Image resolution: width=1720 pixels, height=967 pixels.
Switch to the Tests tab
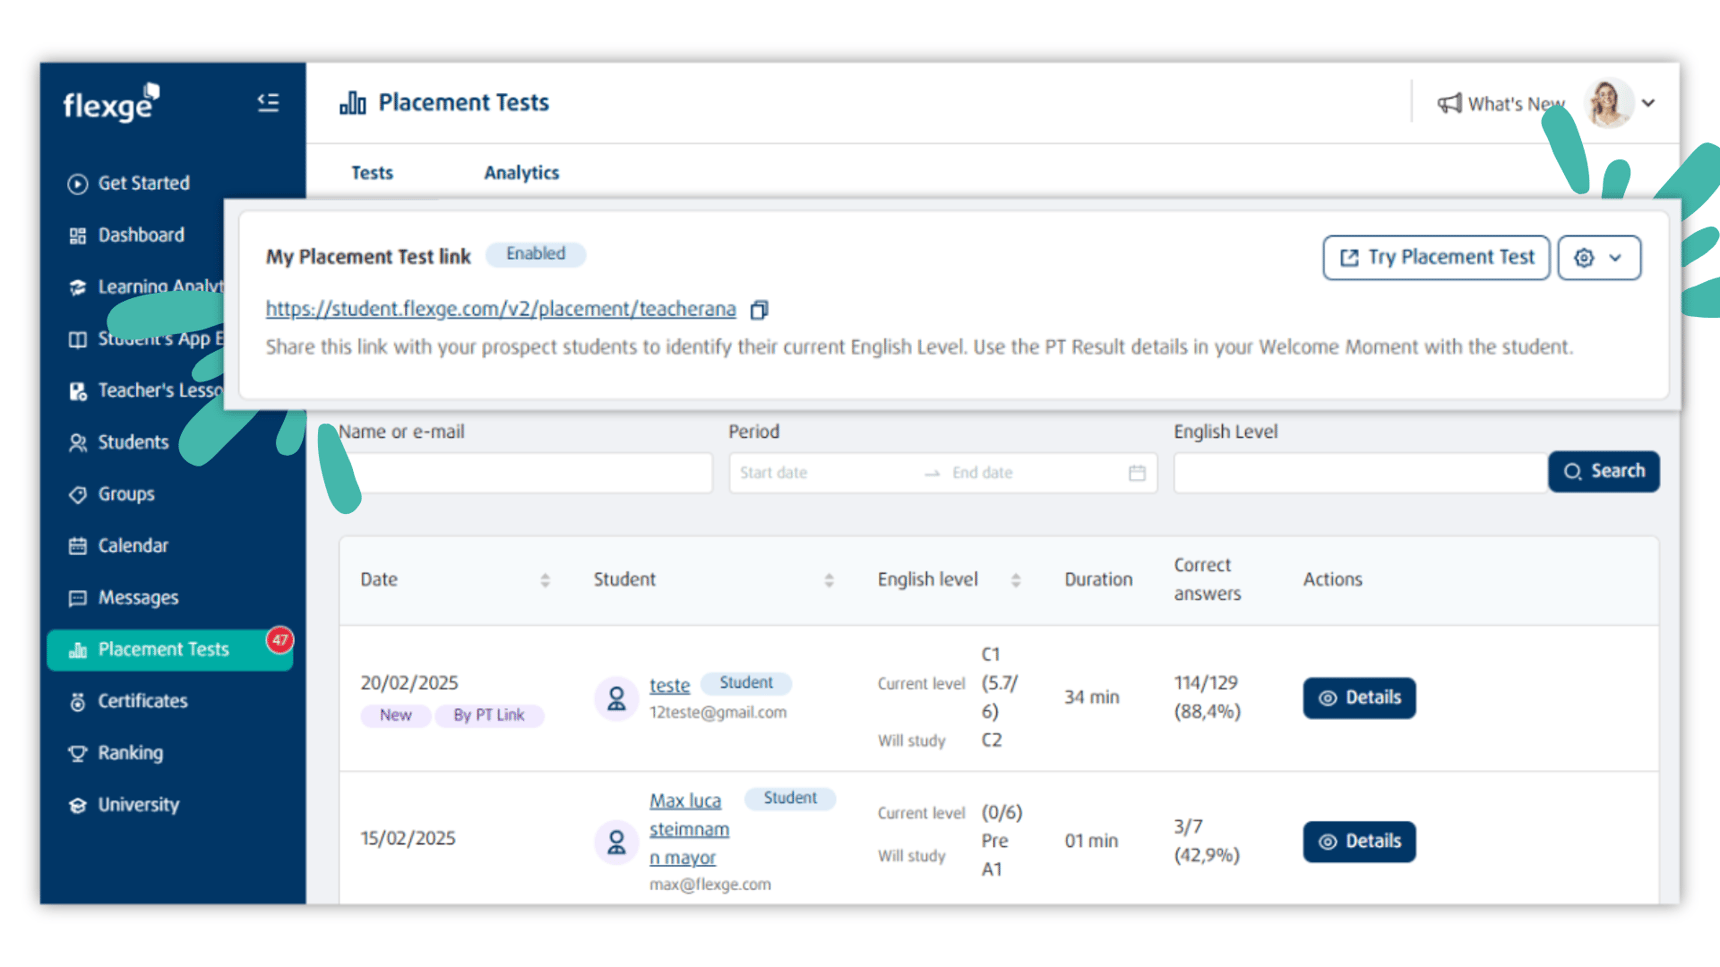click(372, 173)
